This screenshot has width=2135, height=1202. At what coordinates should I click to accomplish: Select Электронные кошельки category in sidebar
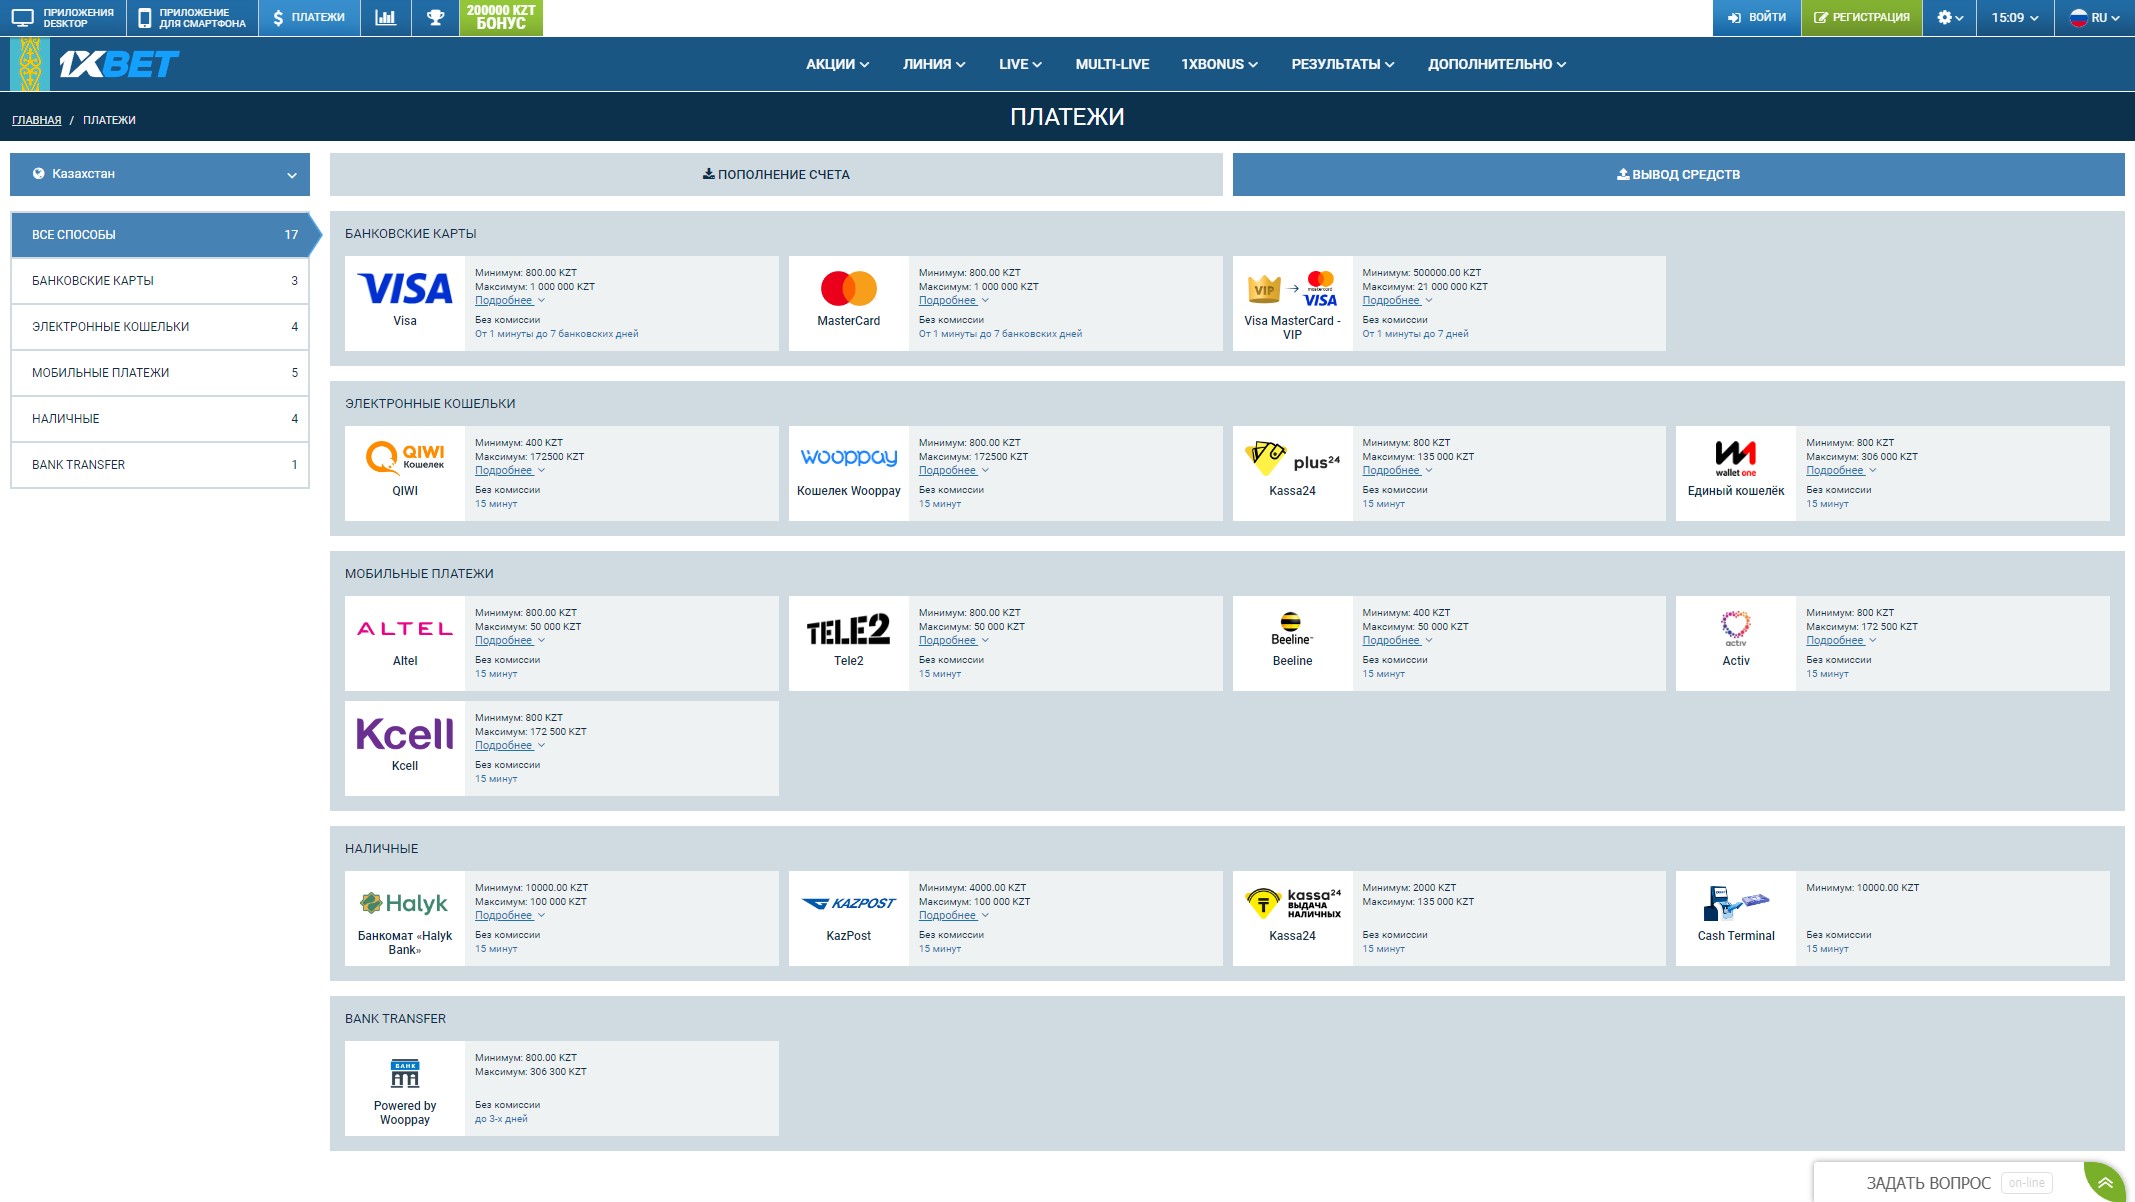(160, 327)
